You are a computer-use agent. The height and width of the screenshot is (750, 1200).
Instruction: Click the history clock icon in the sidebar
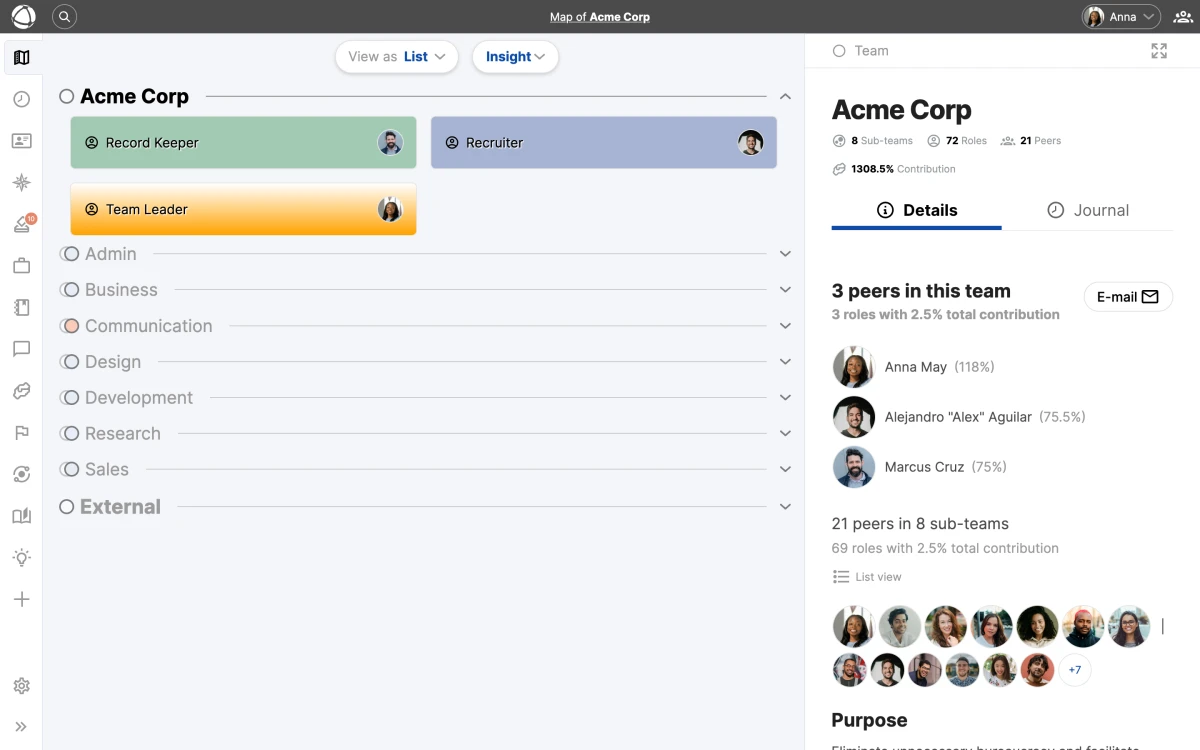click(x=22, y=99)
